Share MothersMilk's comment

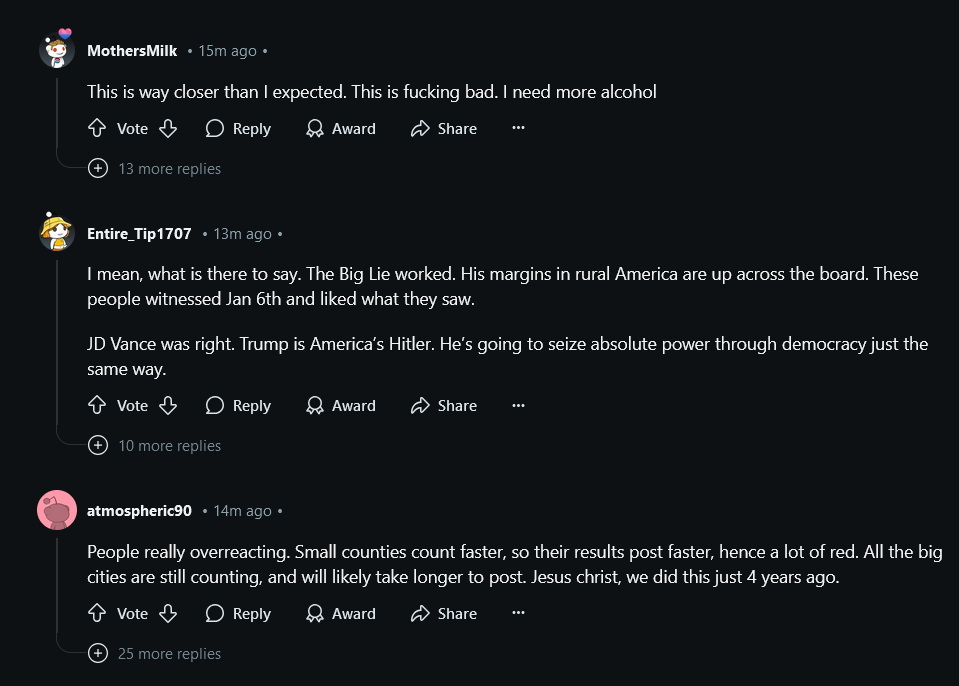[444, 128]
